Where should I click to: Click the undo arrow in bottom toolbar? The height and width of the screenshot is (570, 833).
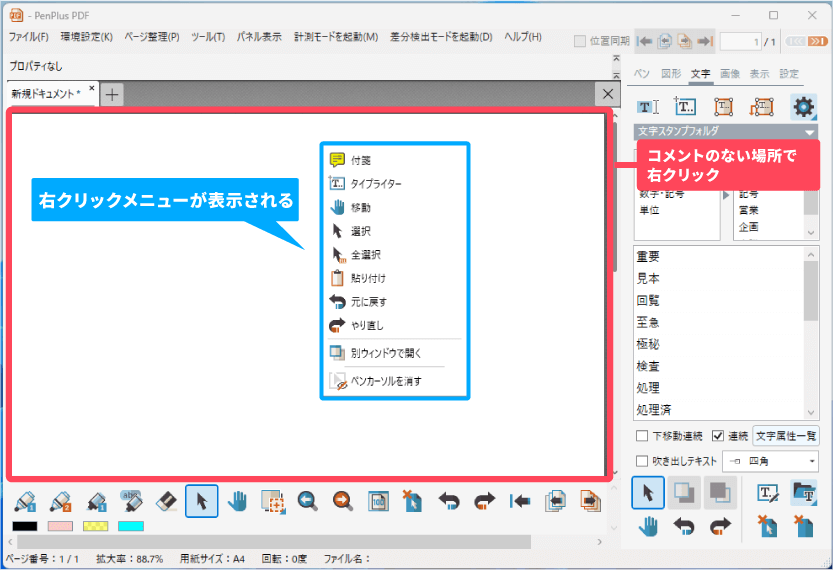pos(449,501)
